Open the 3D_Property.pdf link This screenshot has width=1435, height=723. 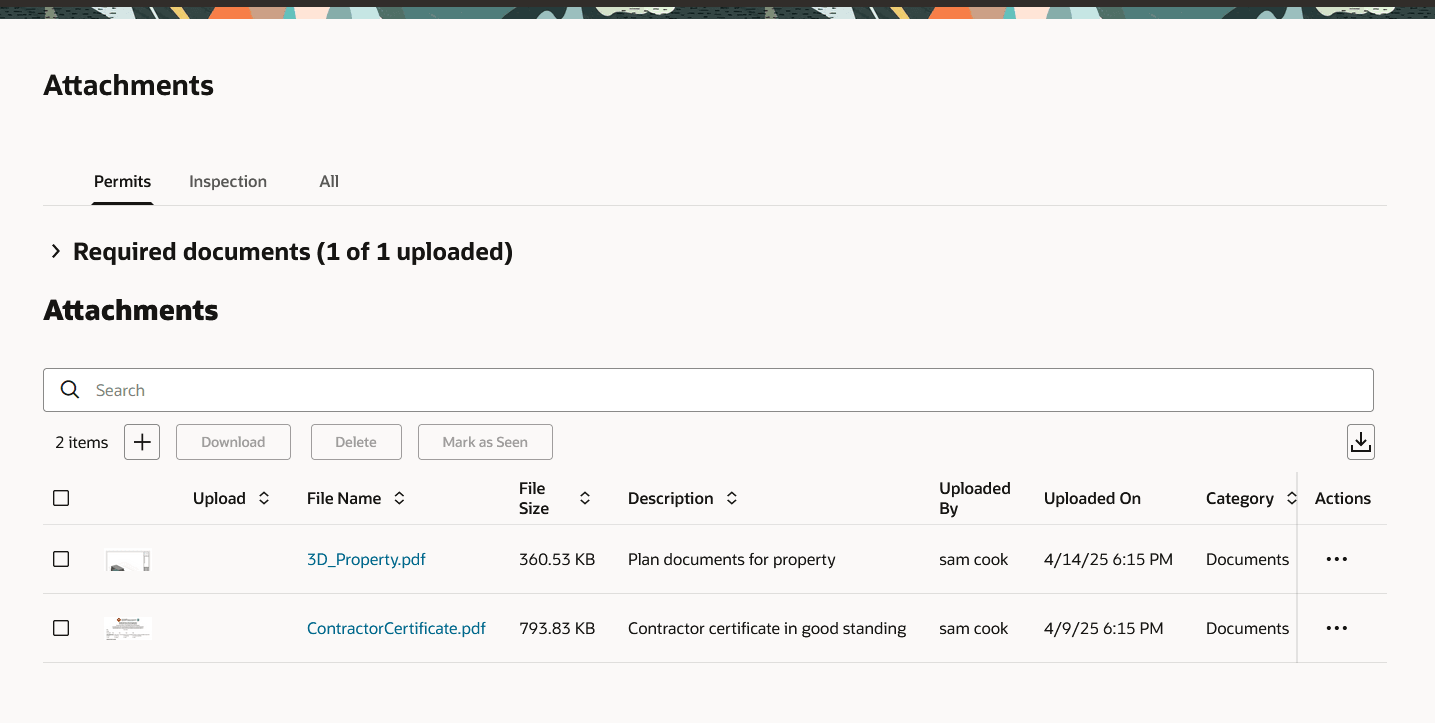click(366, 559)
